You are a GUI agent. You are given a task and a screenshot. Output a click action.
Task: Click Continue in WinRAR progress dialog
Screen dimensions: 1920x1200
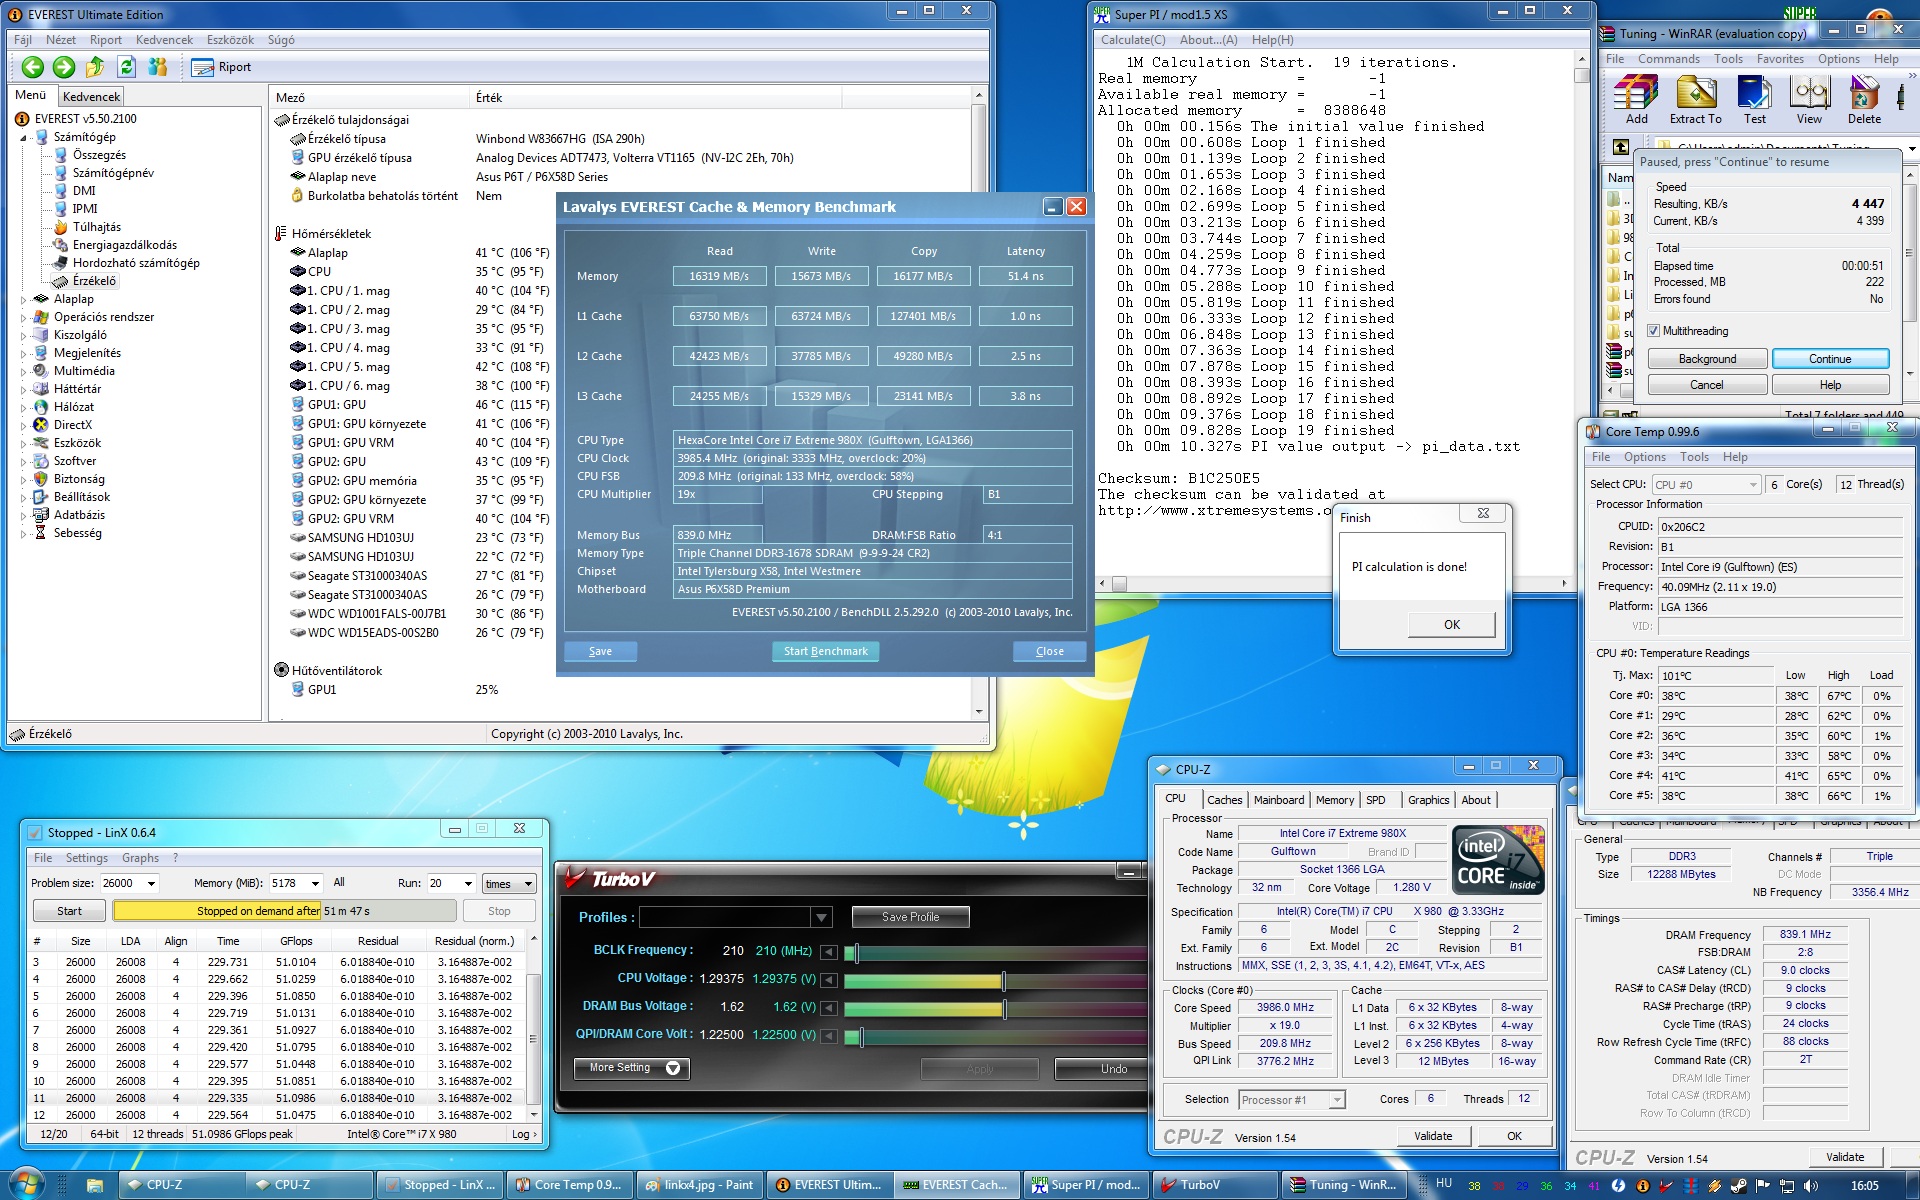(1830, 359)
